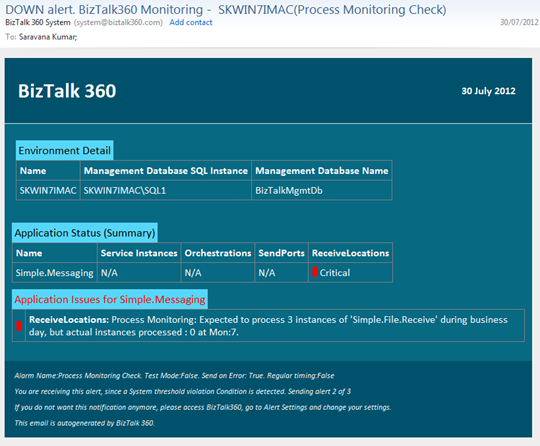The height and width of the screenshot is (446, 540).
Task: Click the BizTalkMgmtDb database name cell
Action: click(322, 190)
